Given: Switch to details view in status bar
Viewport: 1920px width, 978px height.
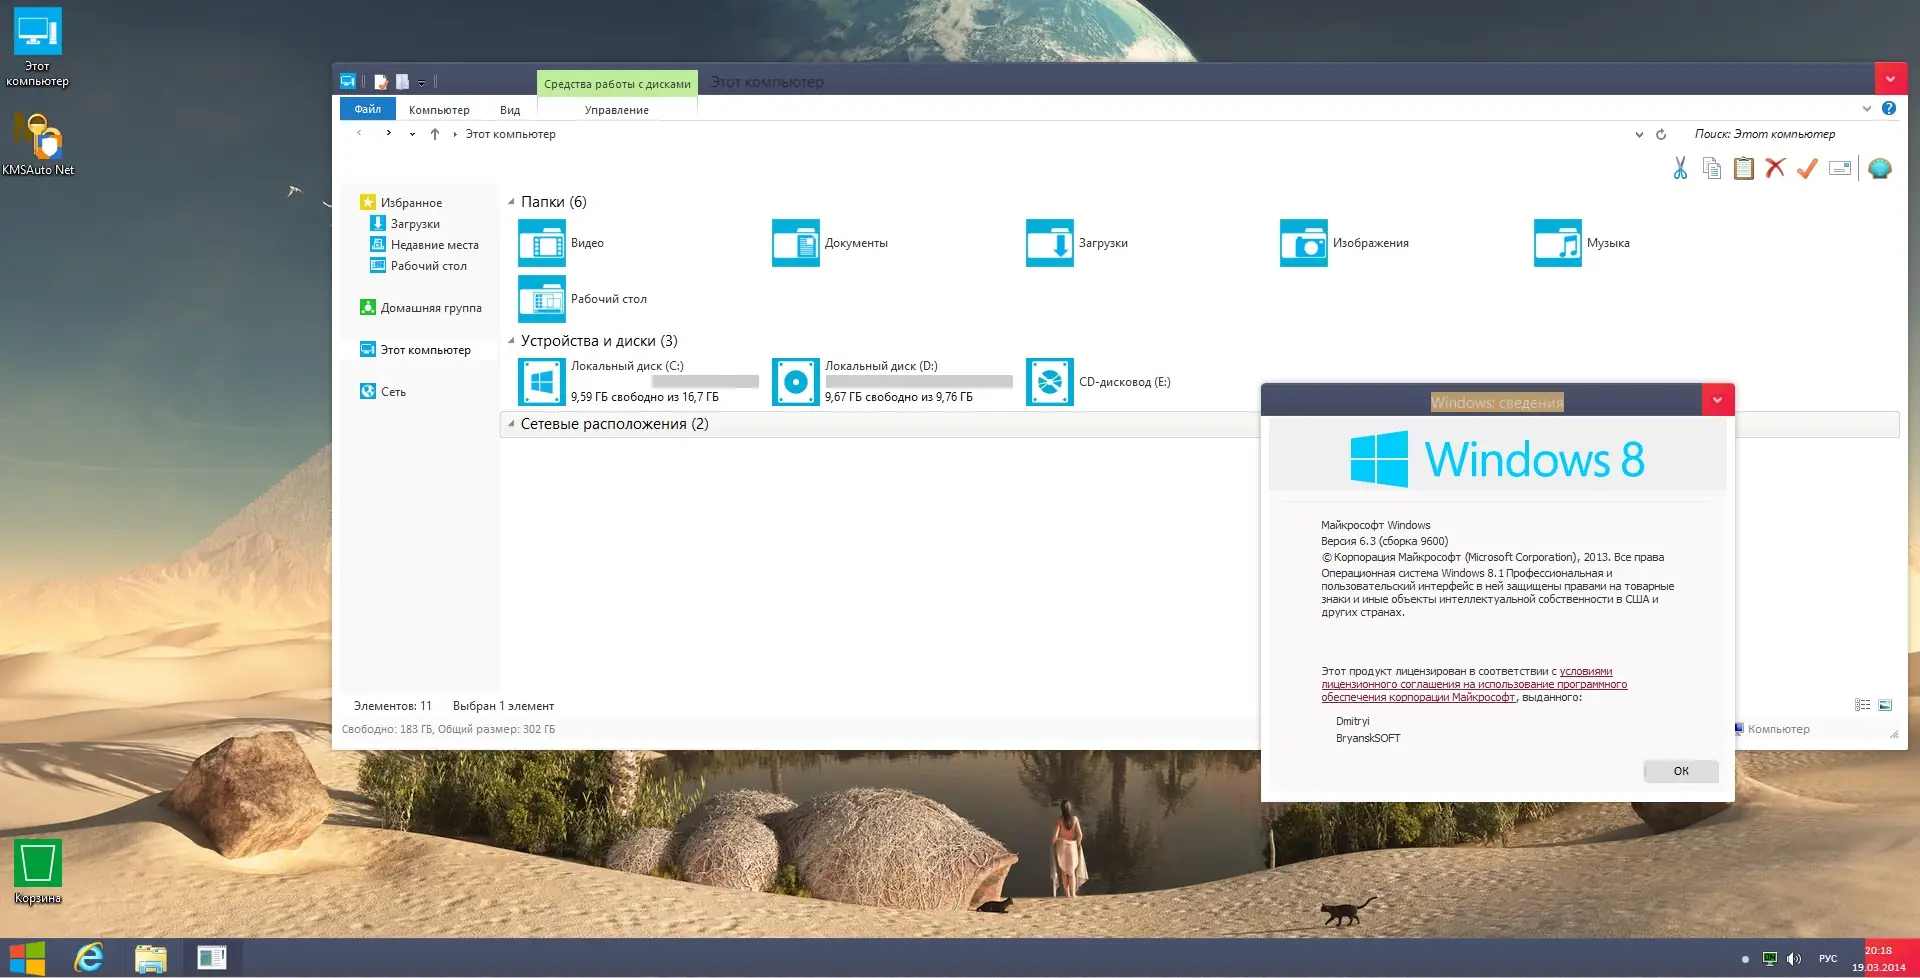Looking at the screenshot, I should pyautogui.click(x=1862, y=705).
